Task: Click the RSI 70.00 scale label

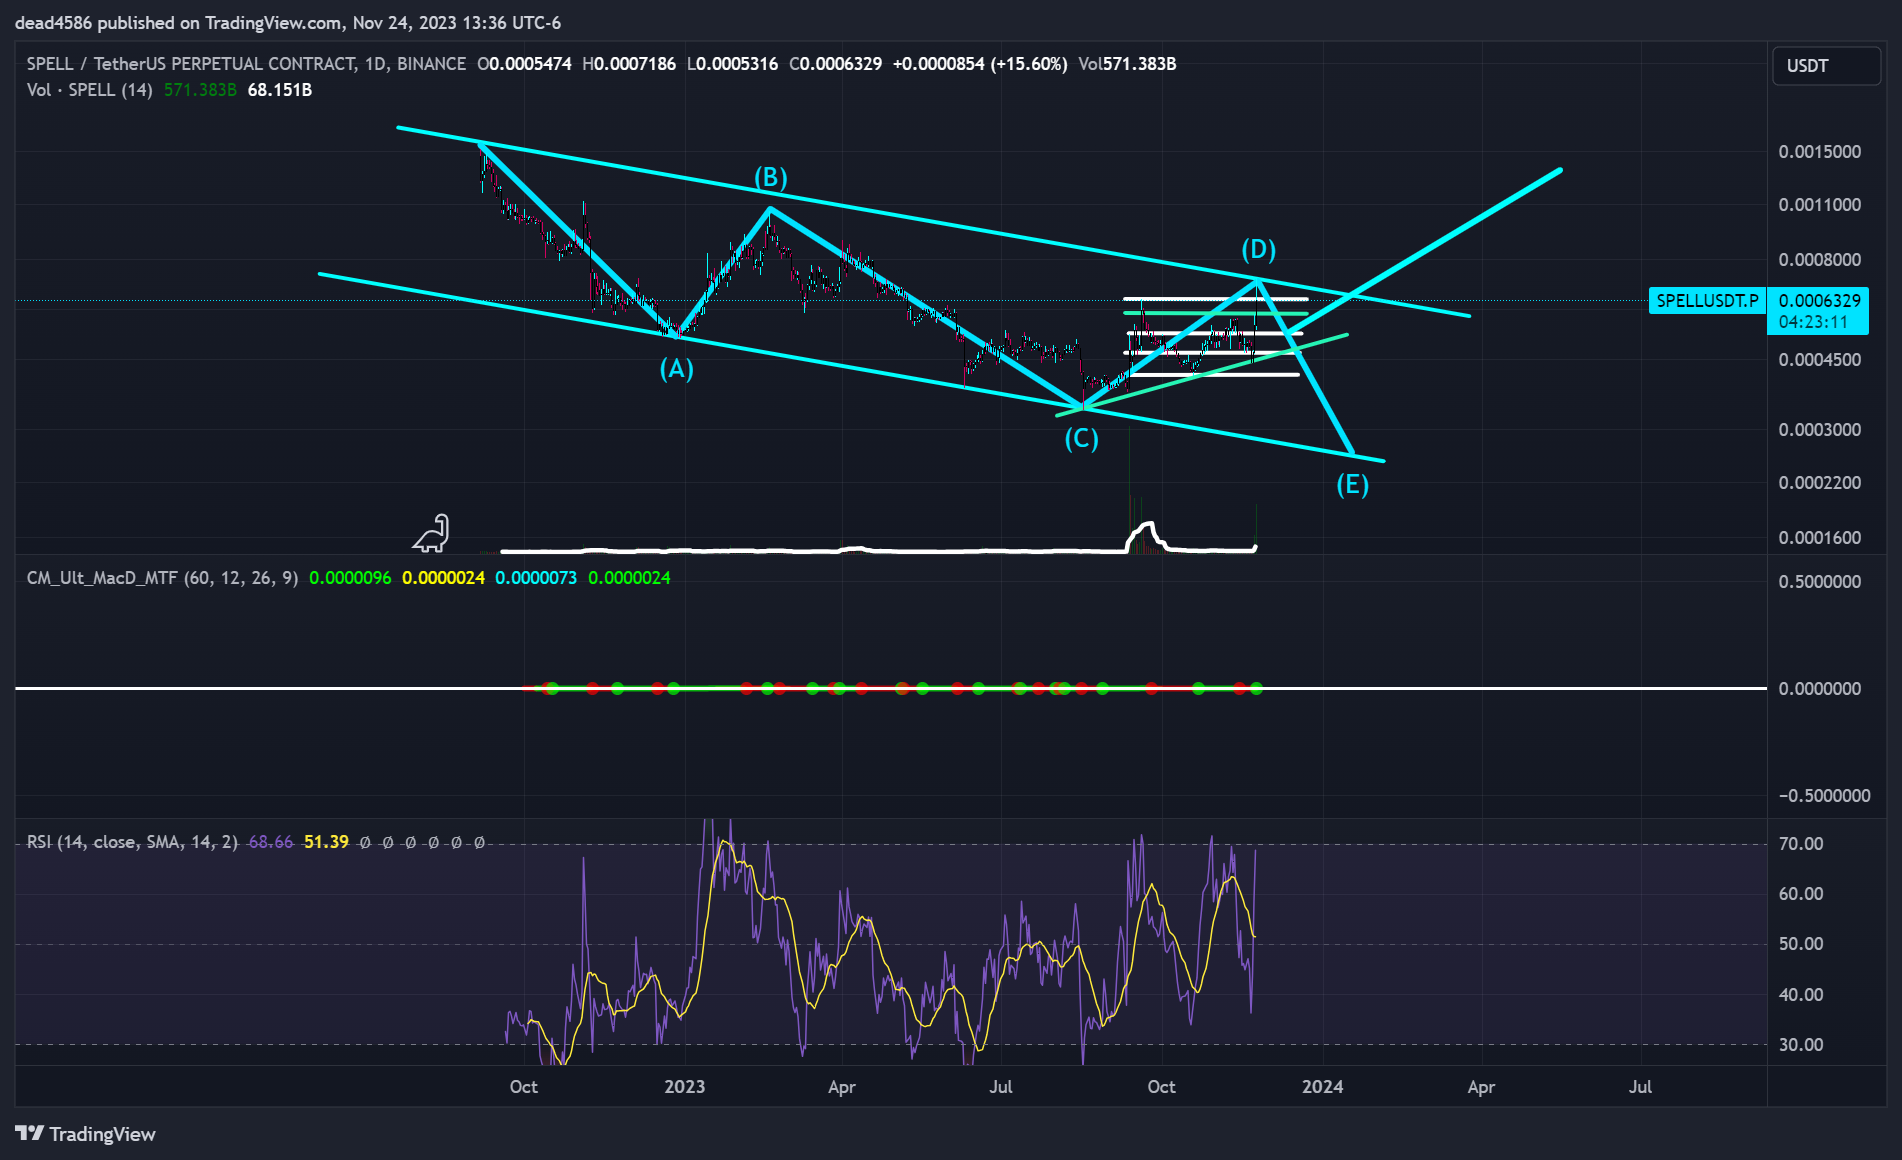Action: point(1801,844)
